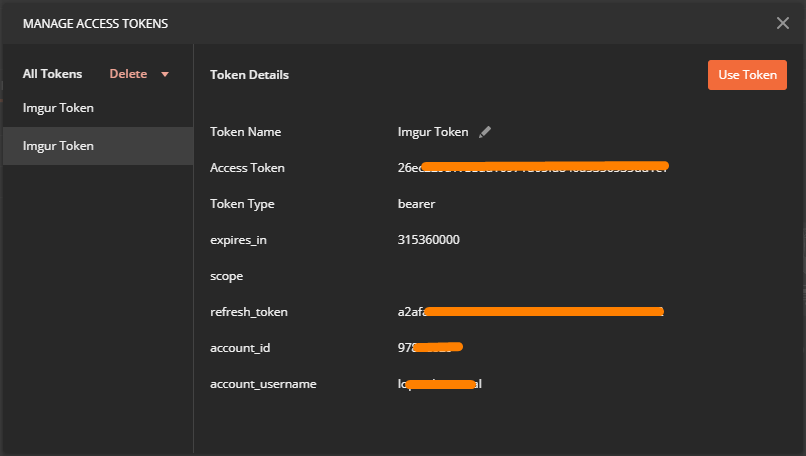Click the All Tokens heading
This screenshot has height=456, width=806.
click(x=52, y=74)
